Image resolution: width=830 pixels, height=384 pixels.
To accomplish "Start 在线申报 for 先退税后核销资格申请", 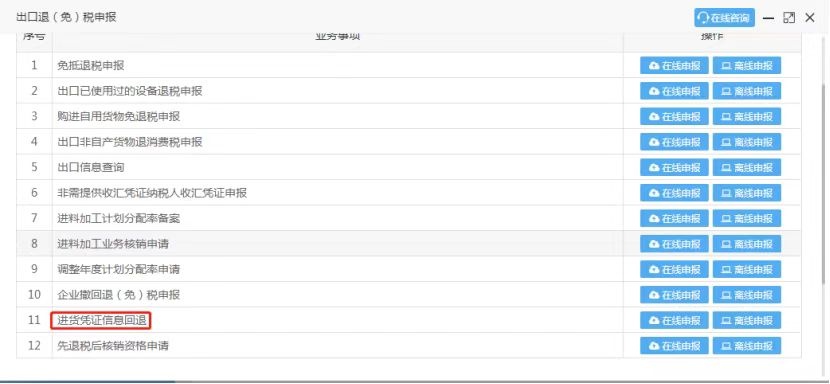I will click(x=674, y=346).
